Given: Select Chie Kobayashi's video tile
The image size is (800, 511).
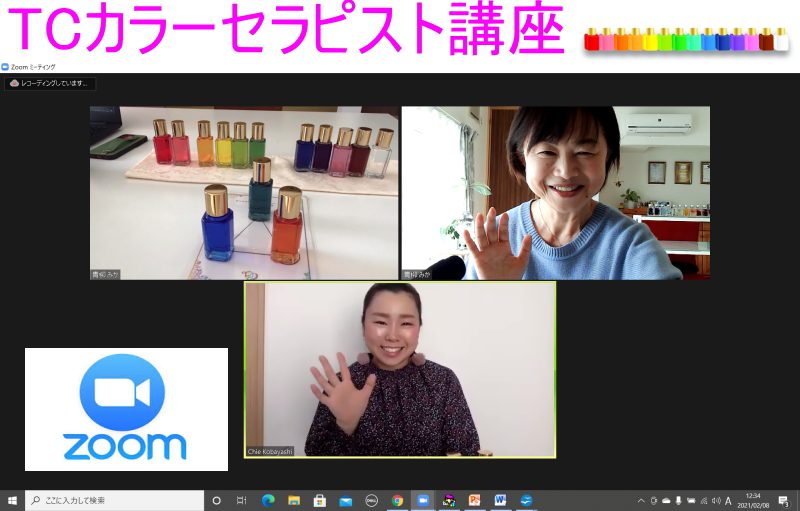Looking at the screenshot, I should pos(400,369).
